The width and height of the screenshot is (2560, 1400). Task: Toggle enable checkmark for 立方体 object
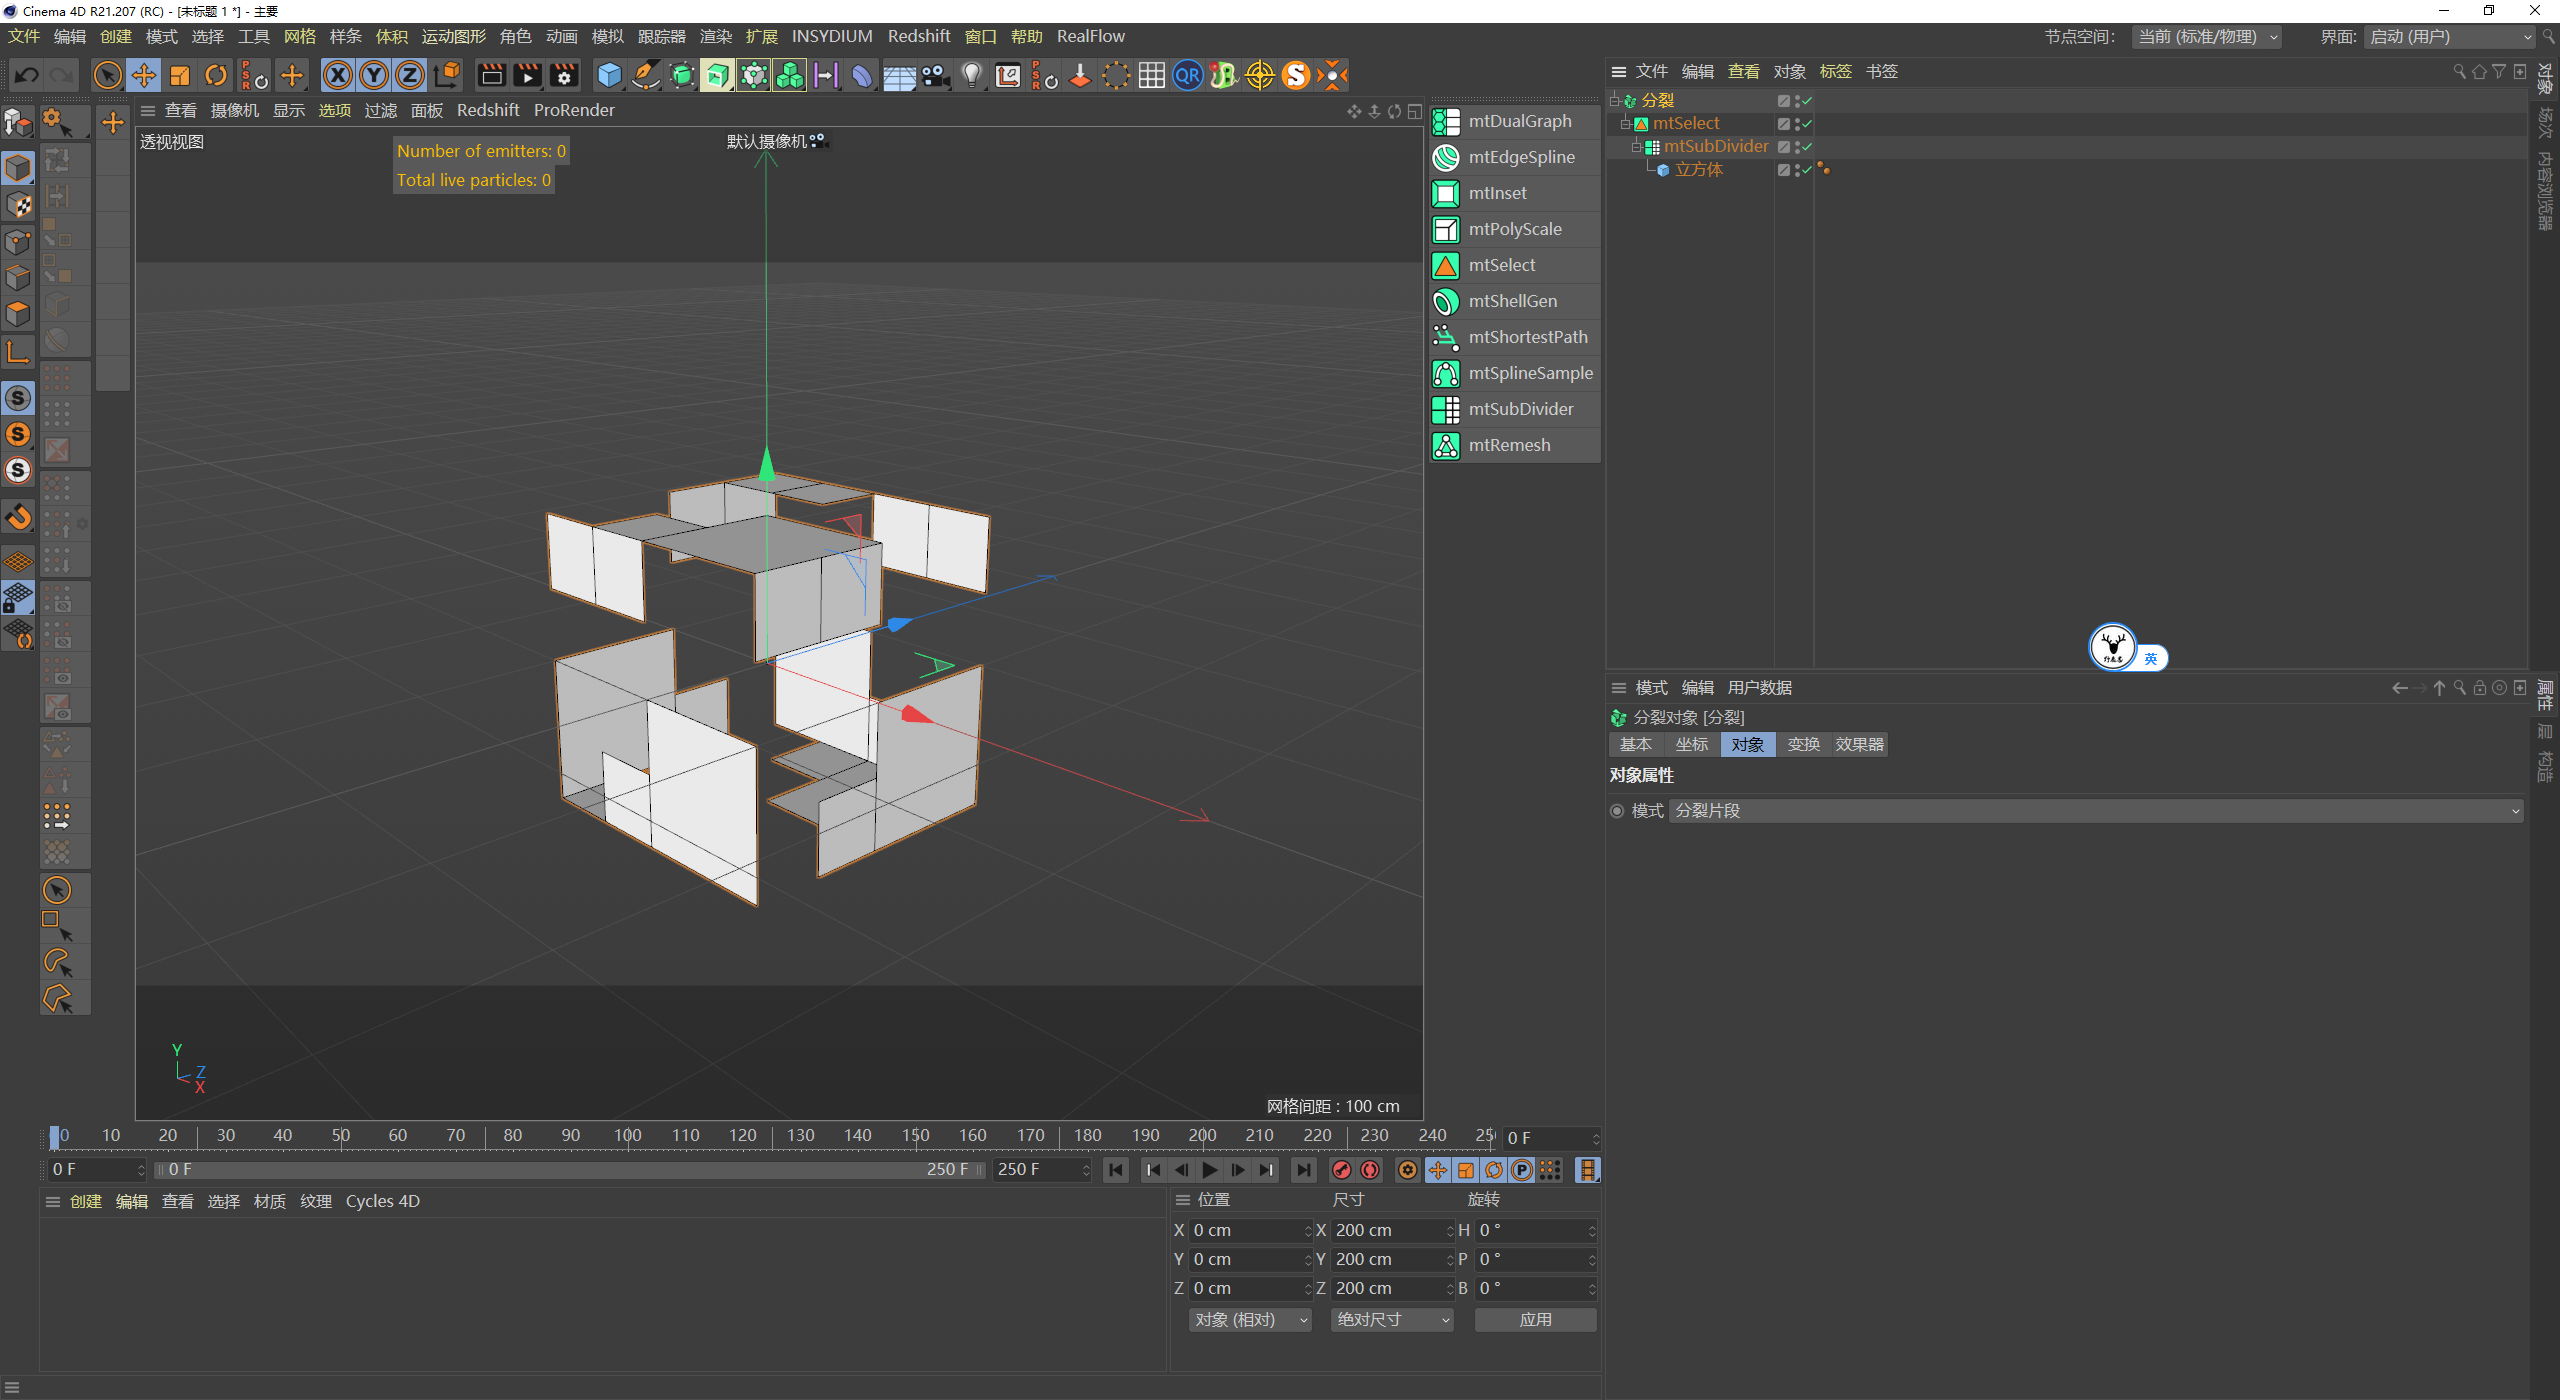[1807, 170]
